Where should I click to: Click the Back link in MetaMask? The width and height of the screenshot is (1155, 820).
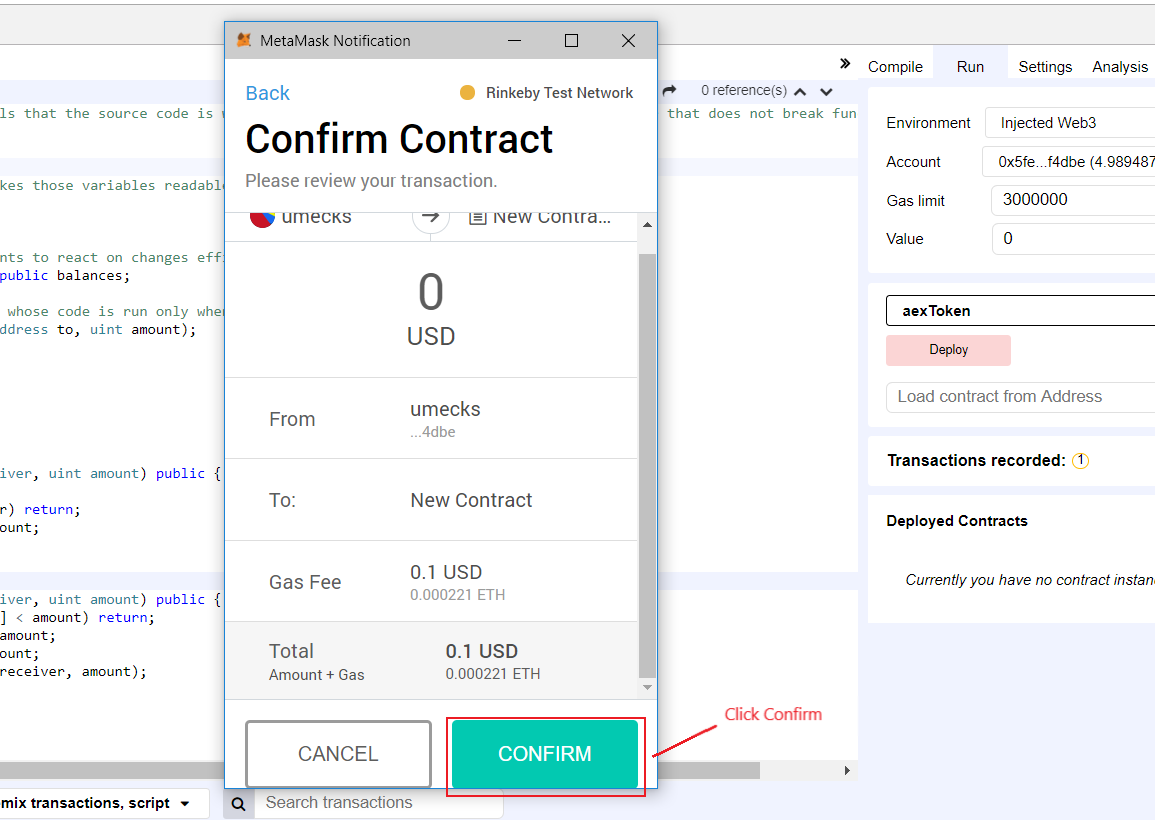(267, 92)
